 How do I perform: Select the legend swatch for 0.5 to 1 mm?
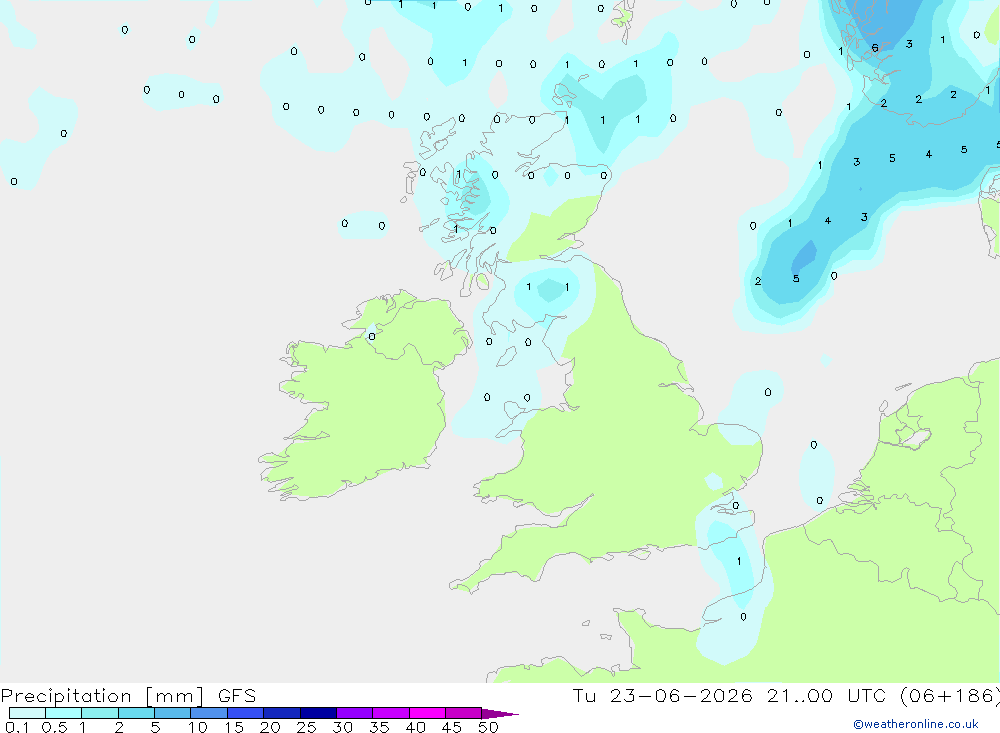click(x=64, y=713)
